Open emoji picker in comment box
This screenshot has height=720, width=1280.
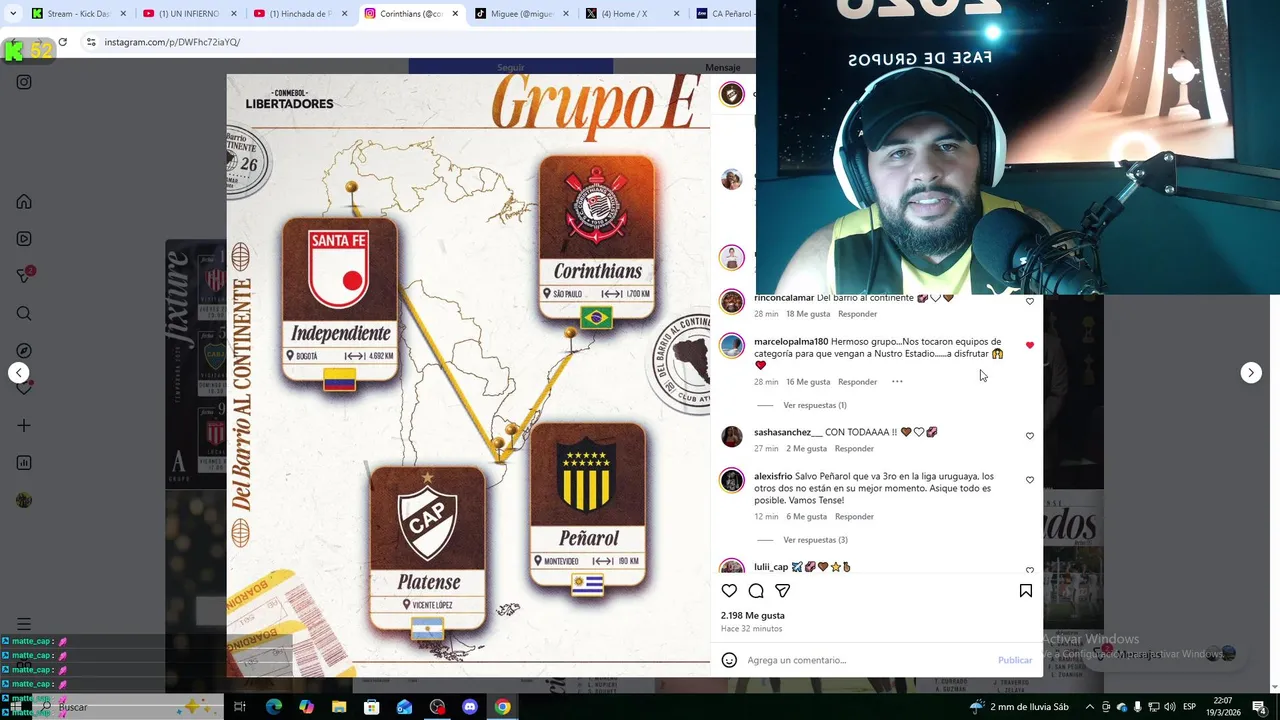[729, 660]
